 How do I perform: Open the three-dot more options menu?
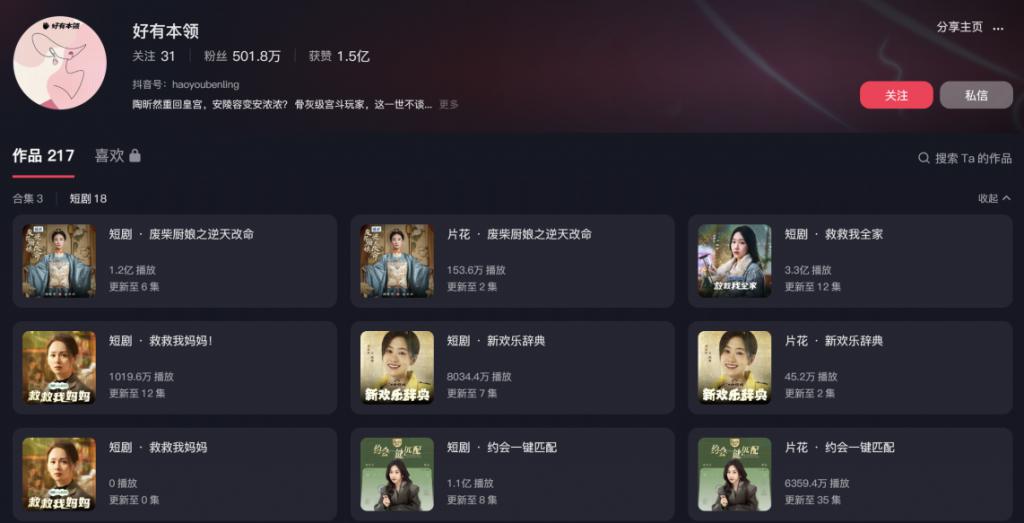998,28
